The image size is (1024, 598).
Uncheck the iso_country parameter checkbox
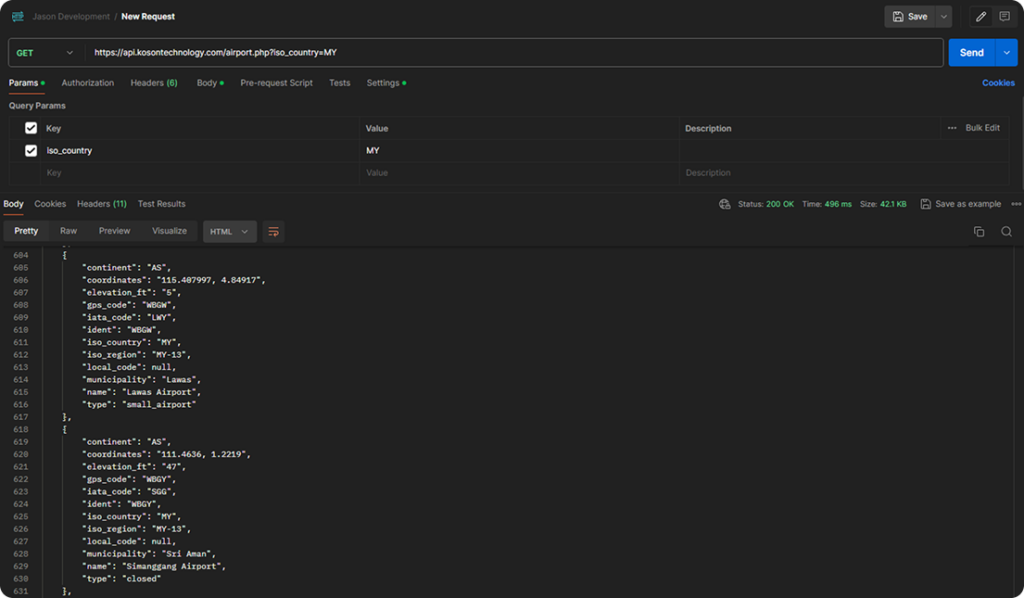pos(31,150)
